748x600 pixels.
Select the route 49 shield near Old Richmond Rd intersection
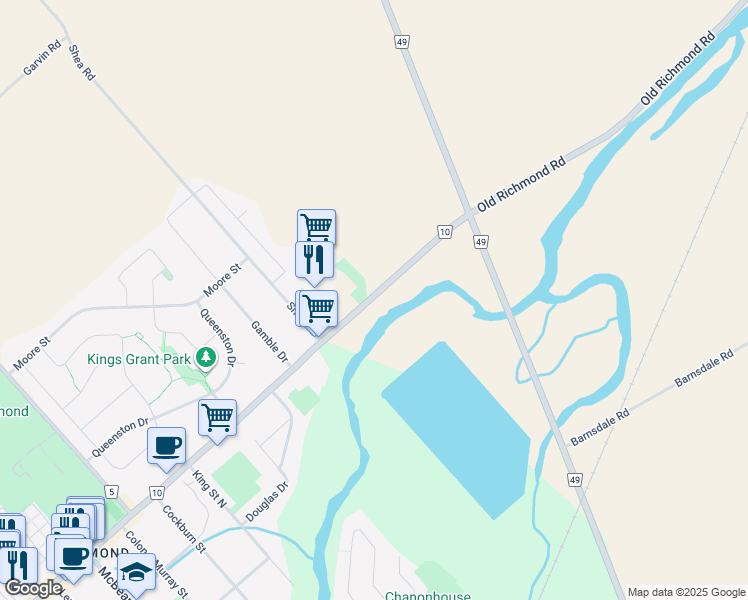tap(481, 242)
